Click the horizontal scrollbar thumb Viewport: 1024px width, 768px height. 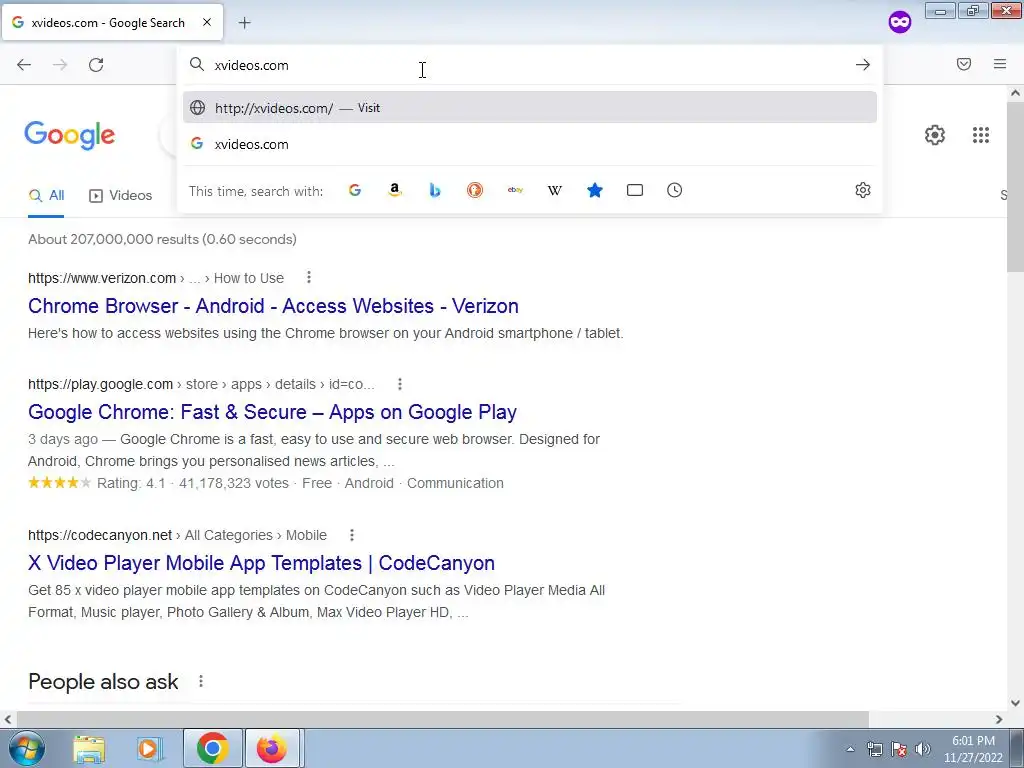click(441, 719)
